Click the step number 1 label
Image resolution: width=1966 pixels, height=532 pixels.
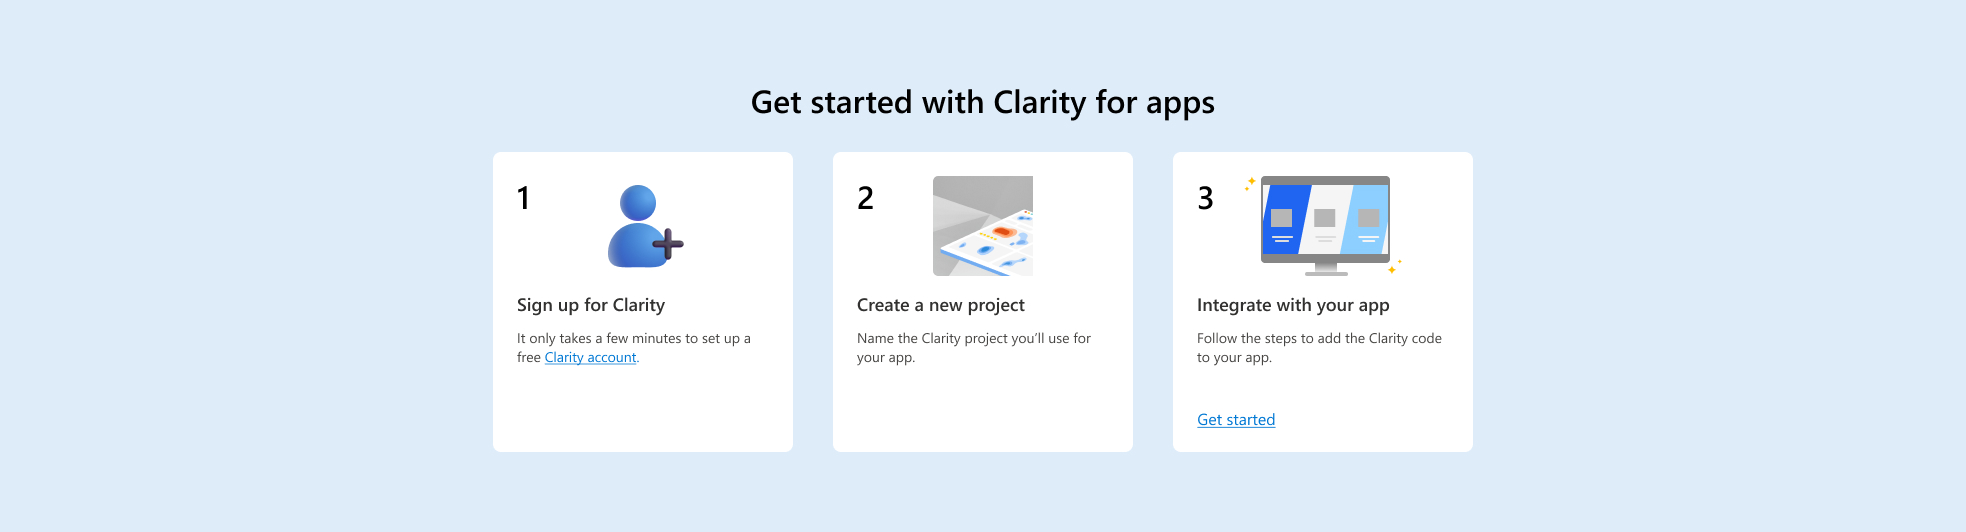pos(523,198)
